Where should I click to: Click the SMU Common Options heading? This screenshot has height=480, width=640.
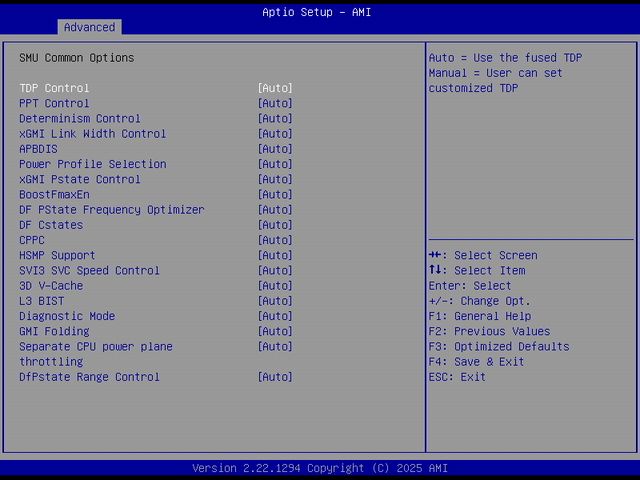[77, 58]
